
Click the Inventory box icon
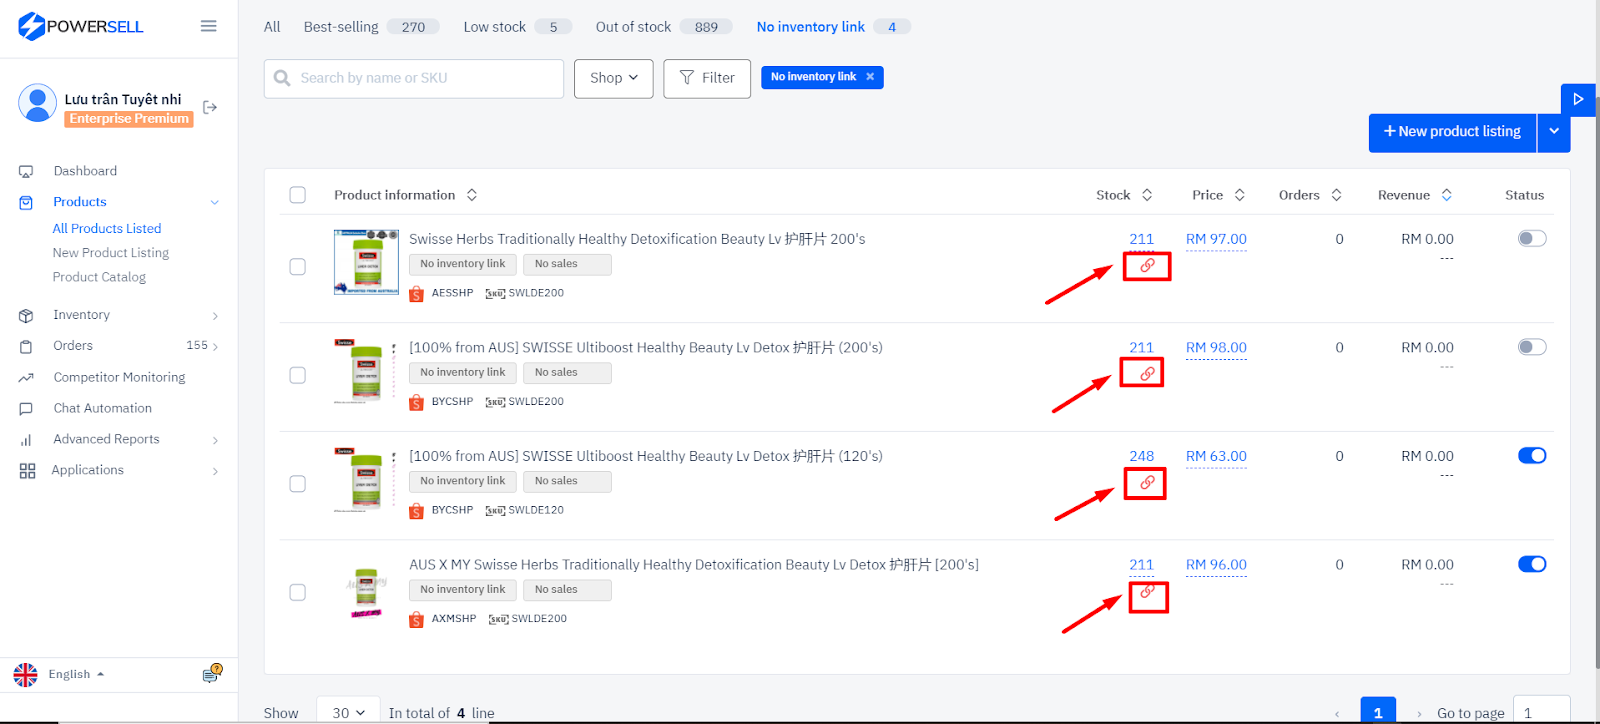click(26, 316)
